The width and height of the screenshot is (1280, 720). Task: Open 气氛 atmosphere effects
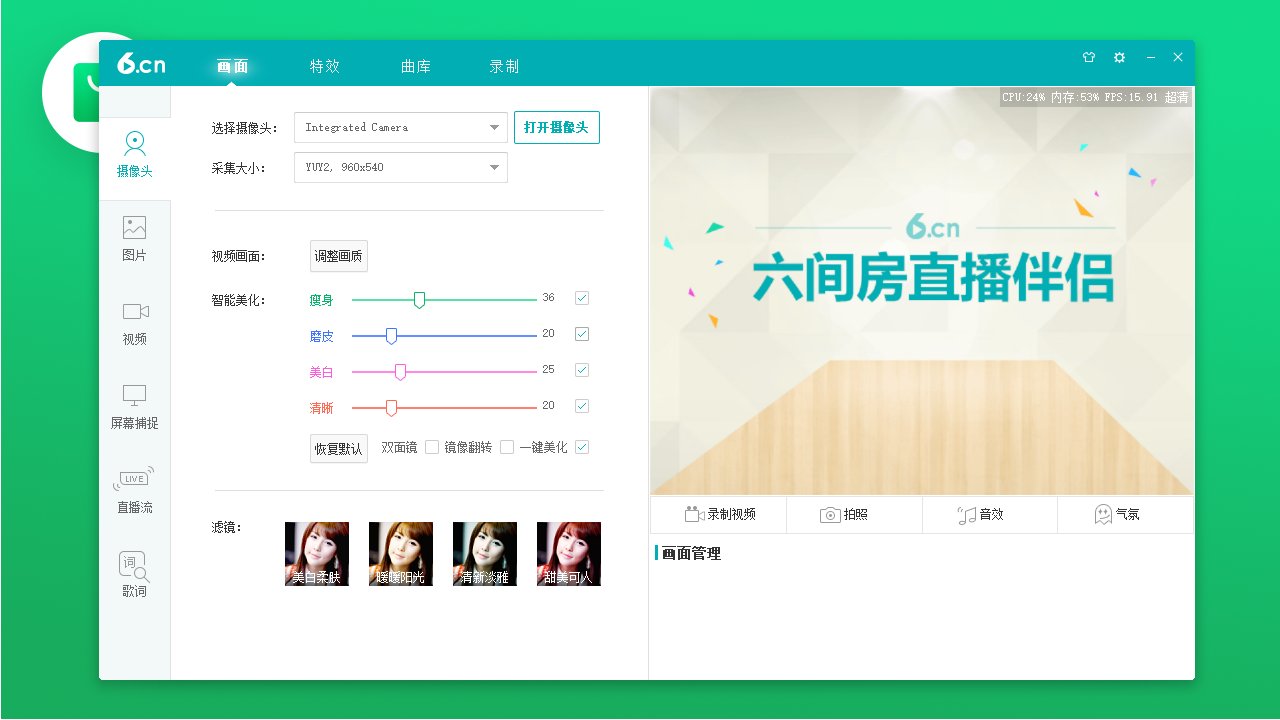pos(1125,514)
